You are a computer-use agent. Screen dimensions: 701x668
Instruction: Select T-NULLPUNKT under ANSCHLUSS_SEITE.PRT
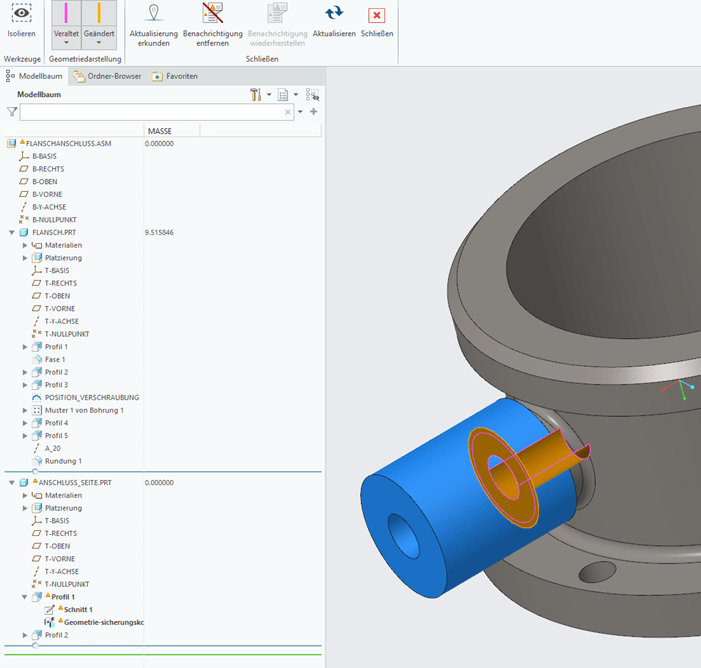pyautogui.click(x=67, y=584)
